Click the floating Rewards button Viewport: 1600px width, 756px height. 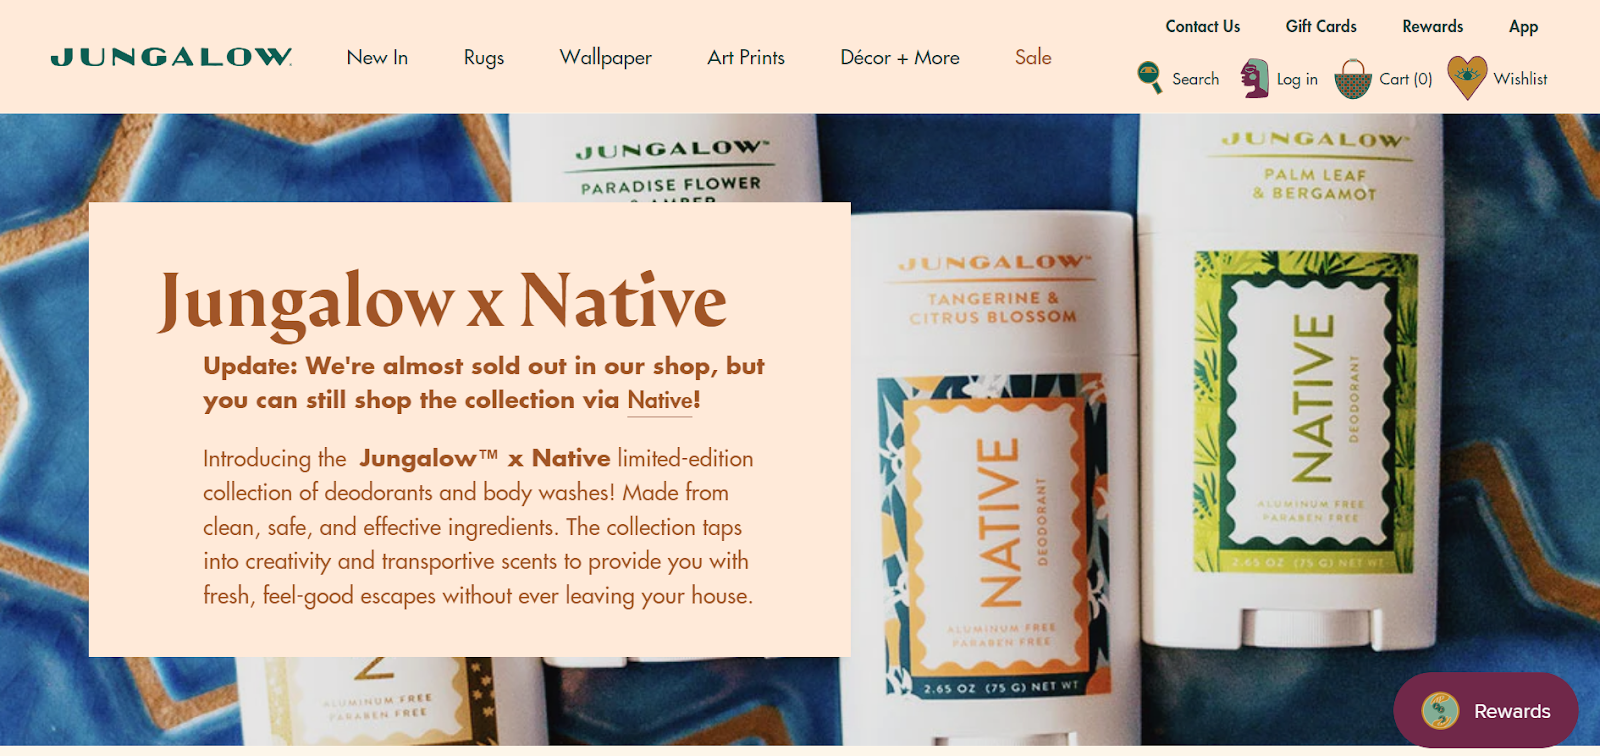coord(1486,711)
